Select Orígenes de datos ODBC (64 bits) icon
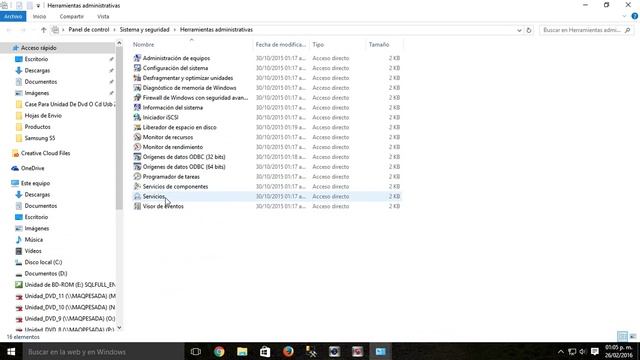The image size is (640, 360). (x=137, y=167)
